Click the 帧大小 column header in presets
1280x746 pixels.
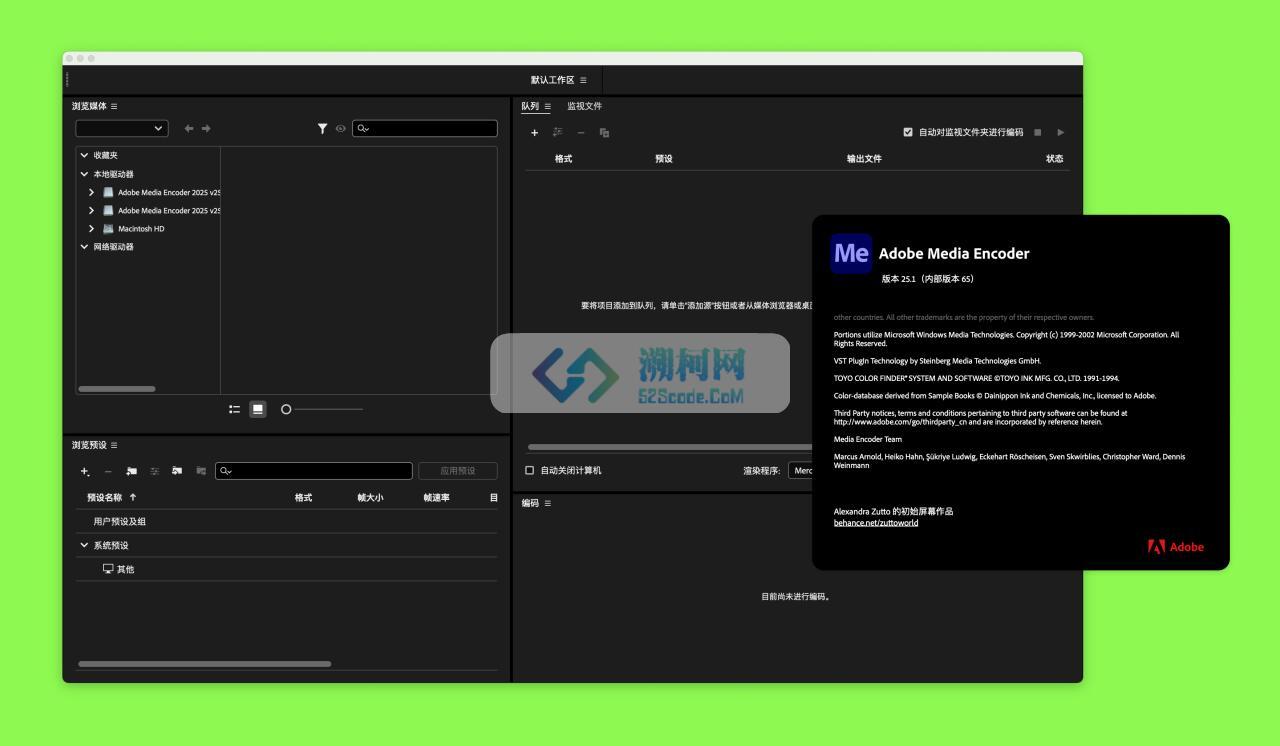pos(370,497)
